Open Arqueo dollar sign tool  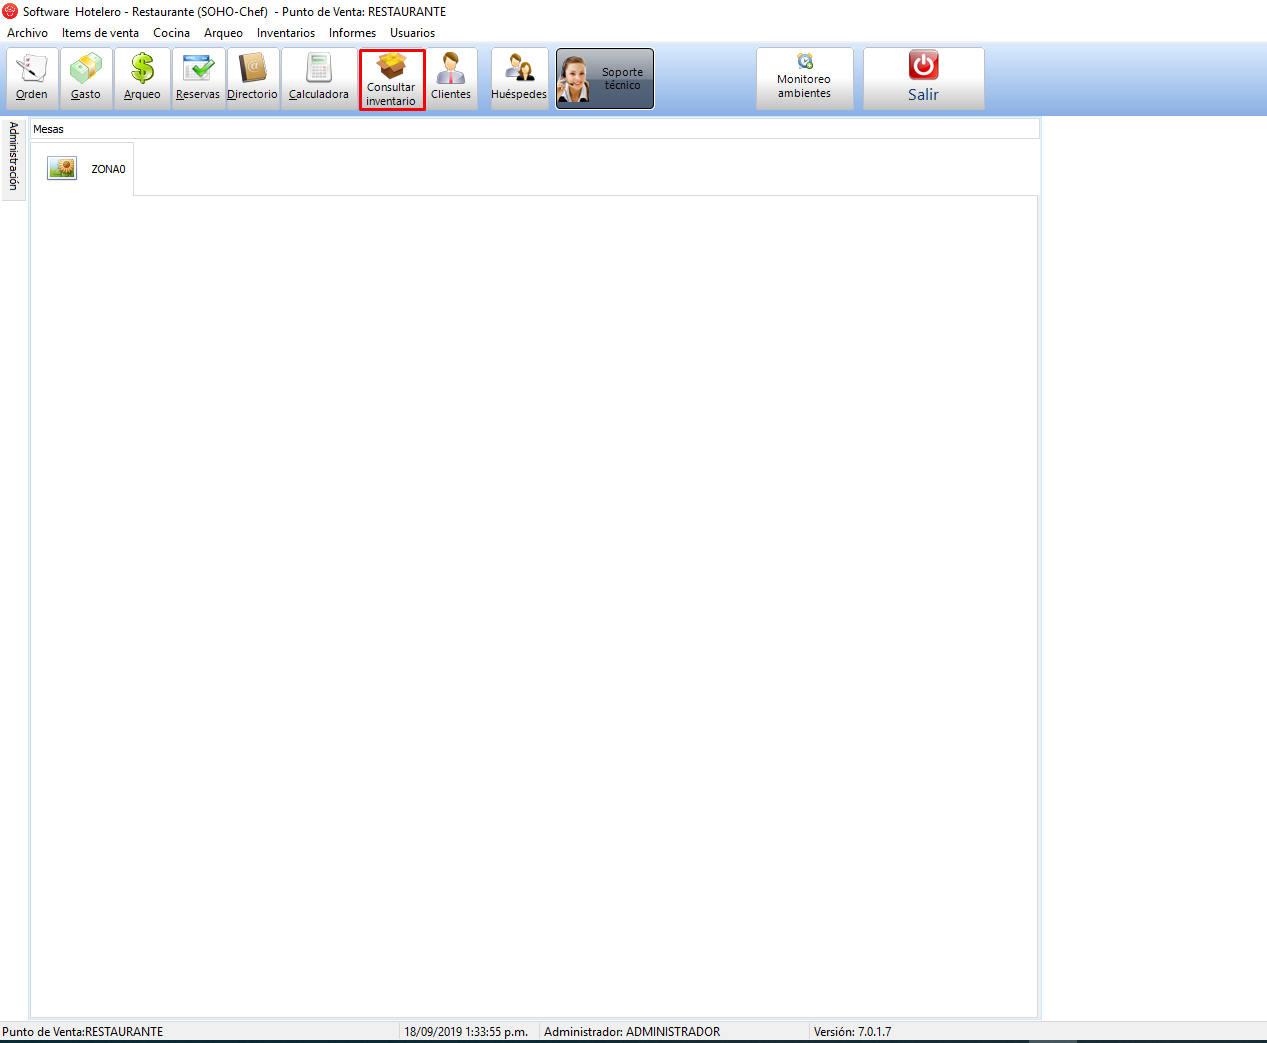[142, 78]
